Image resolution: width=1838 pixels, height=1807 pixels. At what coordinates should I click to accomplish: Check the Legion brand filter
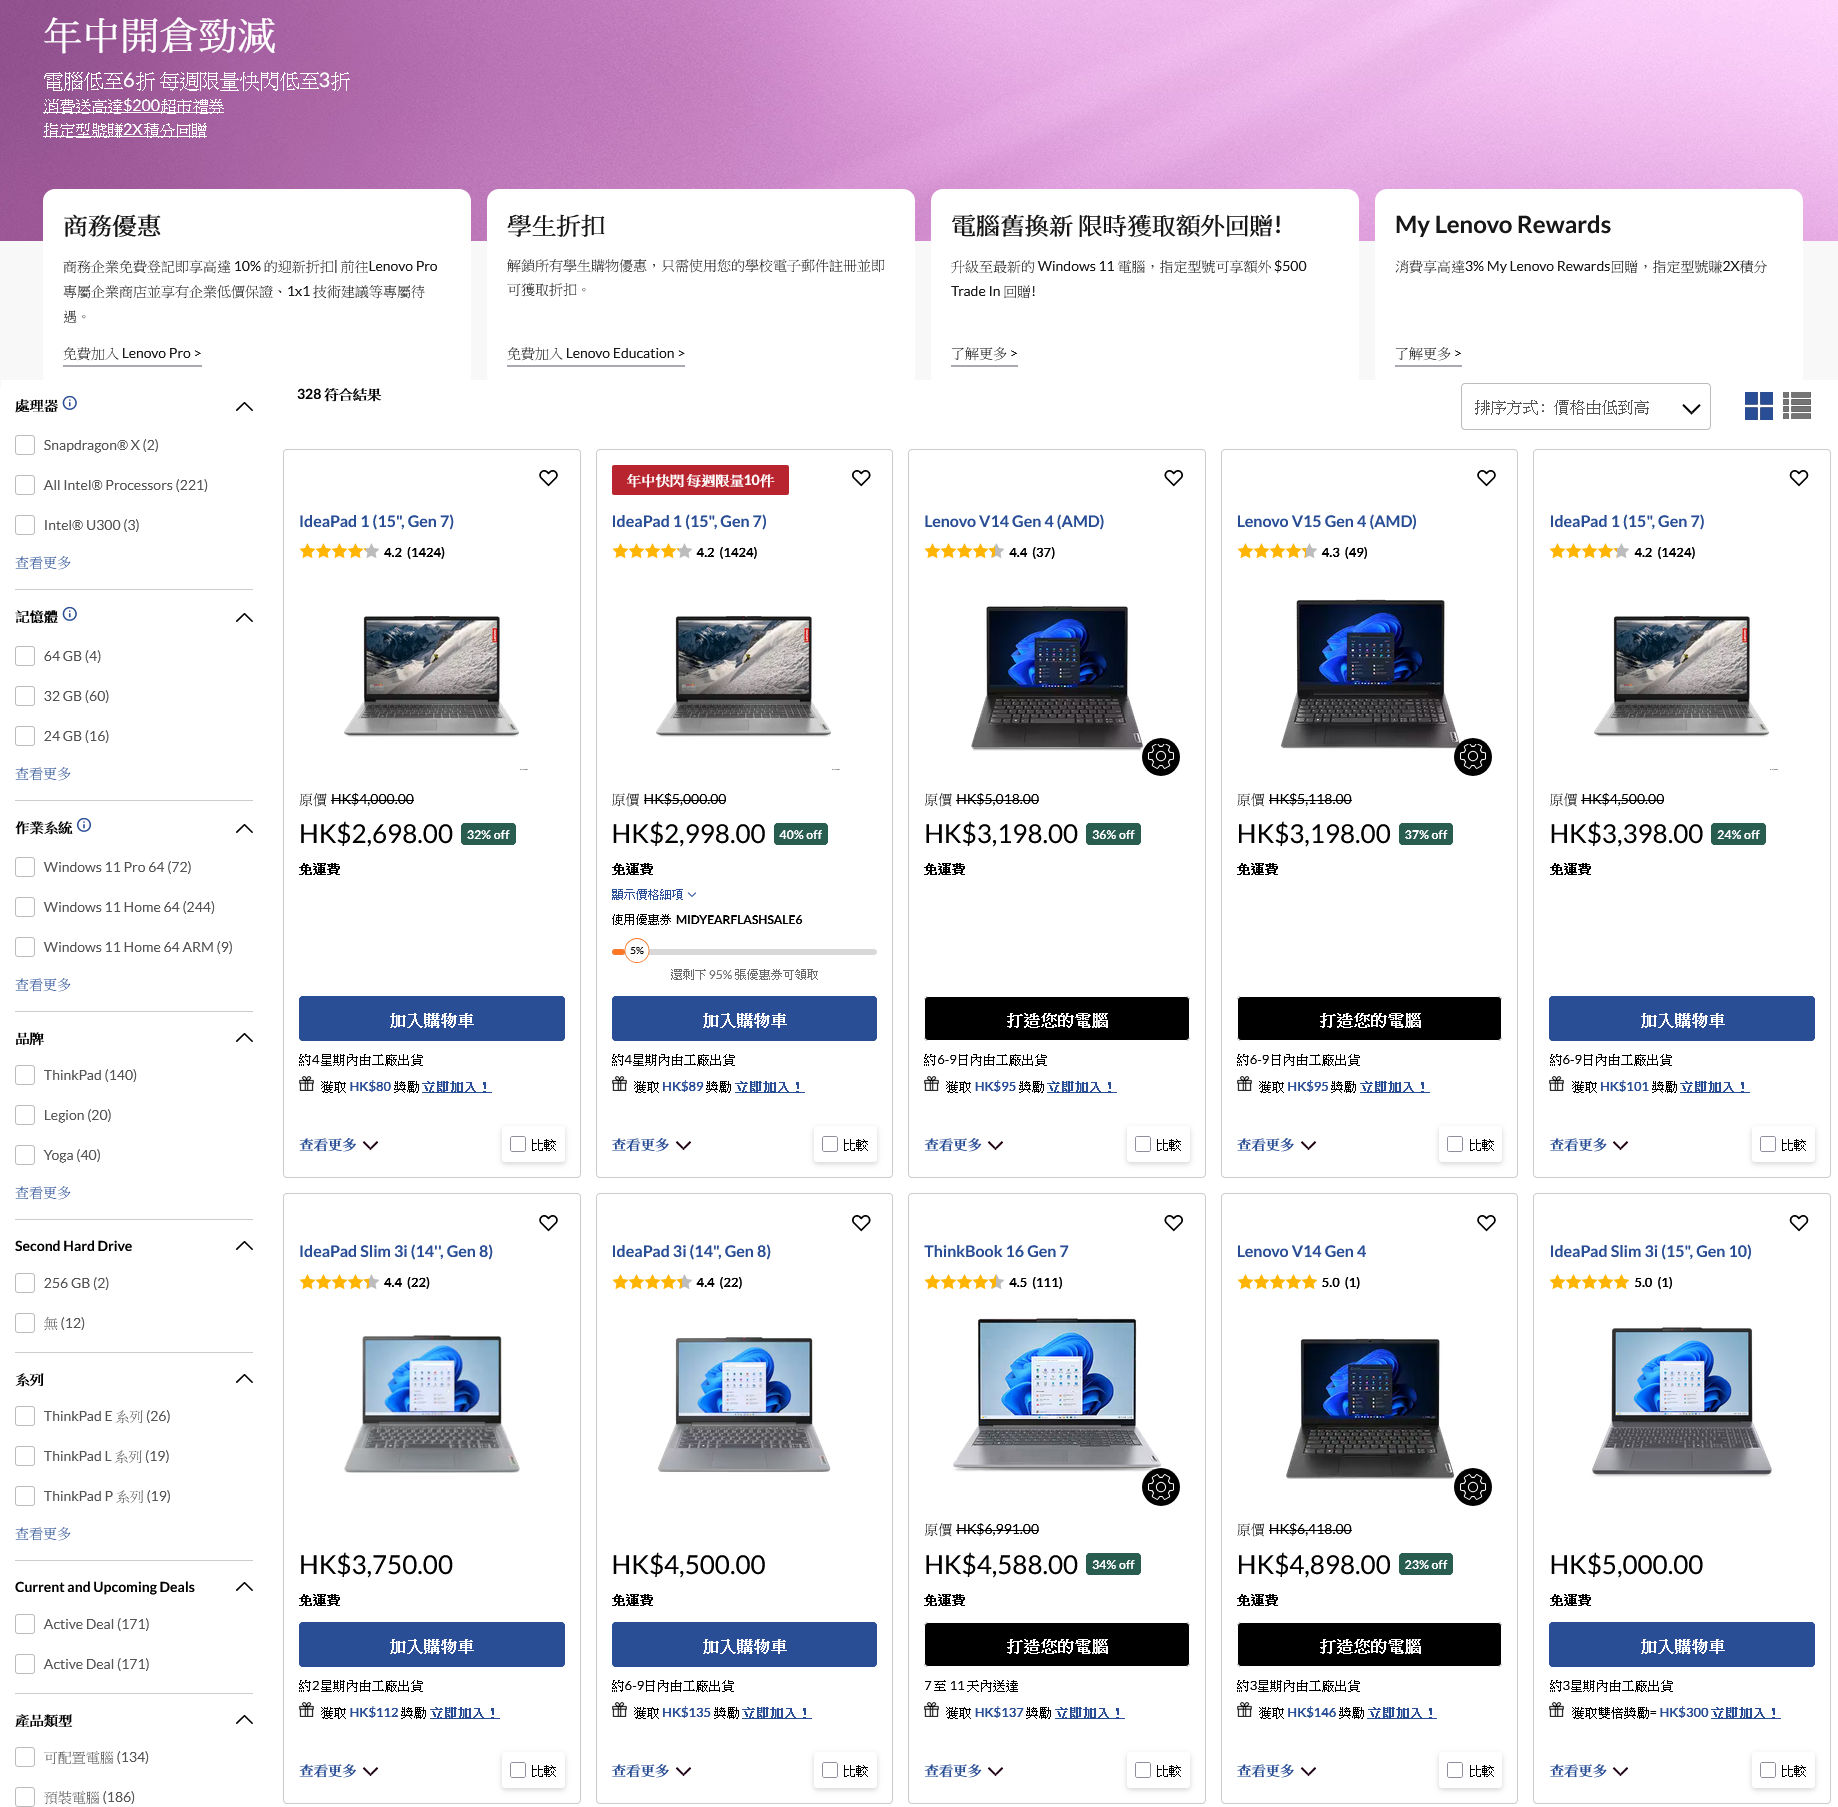(x=25, y=1115)
